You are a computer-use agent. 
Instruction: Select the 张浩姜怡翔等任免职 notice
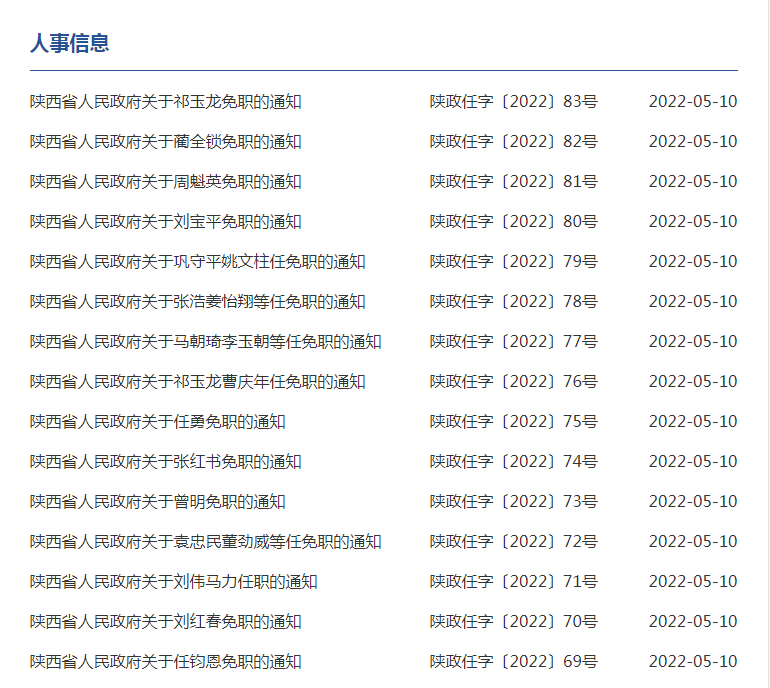[197, 302]
